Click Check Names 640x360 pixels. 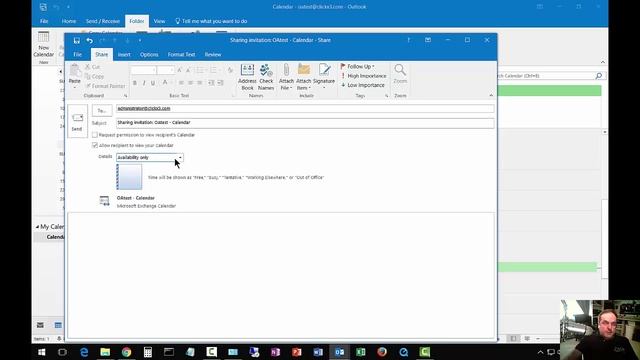[266, 77]
